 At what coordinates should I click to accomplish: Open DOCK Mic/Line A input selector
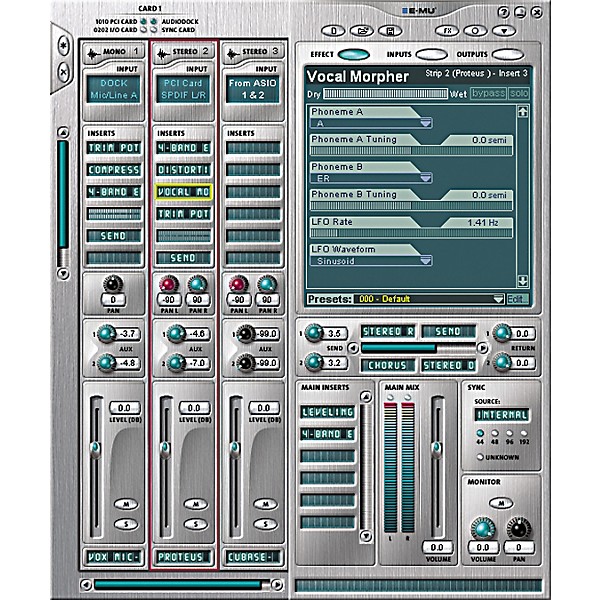pyautogui.click(x=113, y=89)
